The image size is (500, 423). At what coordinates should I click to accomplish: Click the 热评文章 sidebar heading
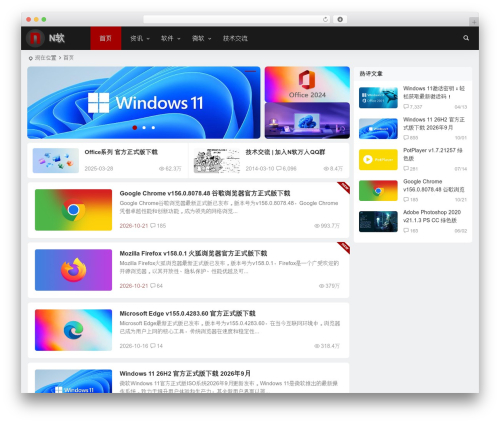371,74
